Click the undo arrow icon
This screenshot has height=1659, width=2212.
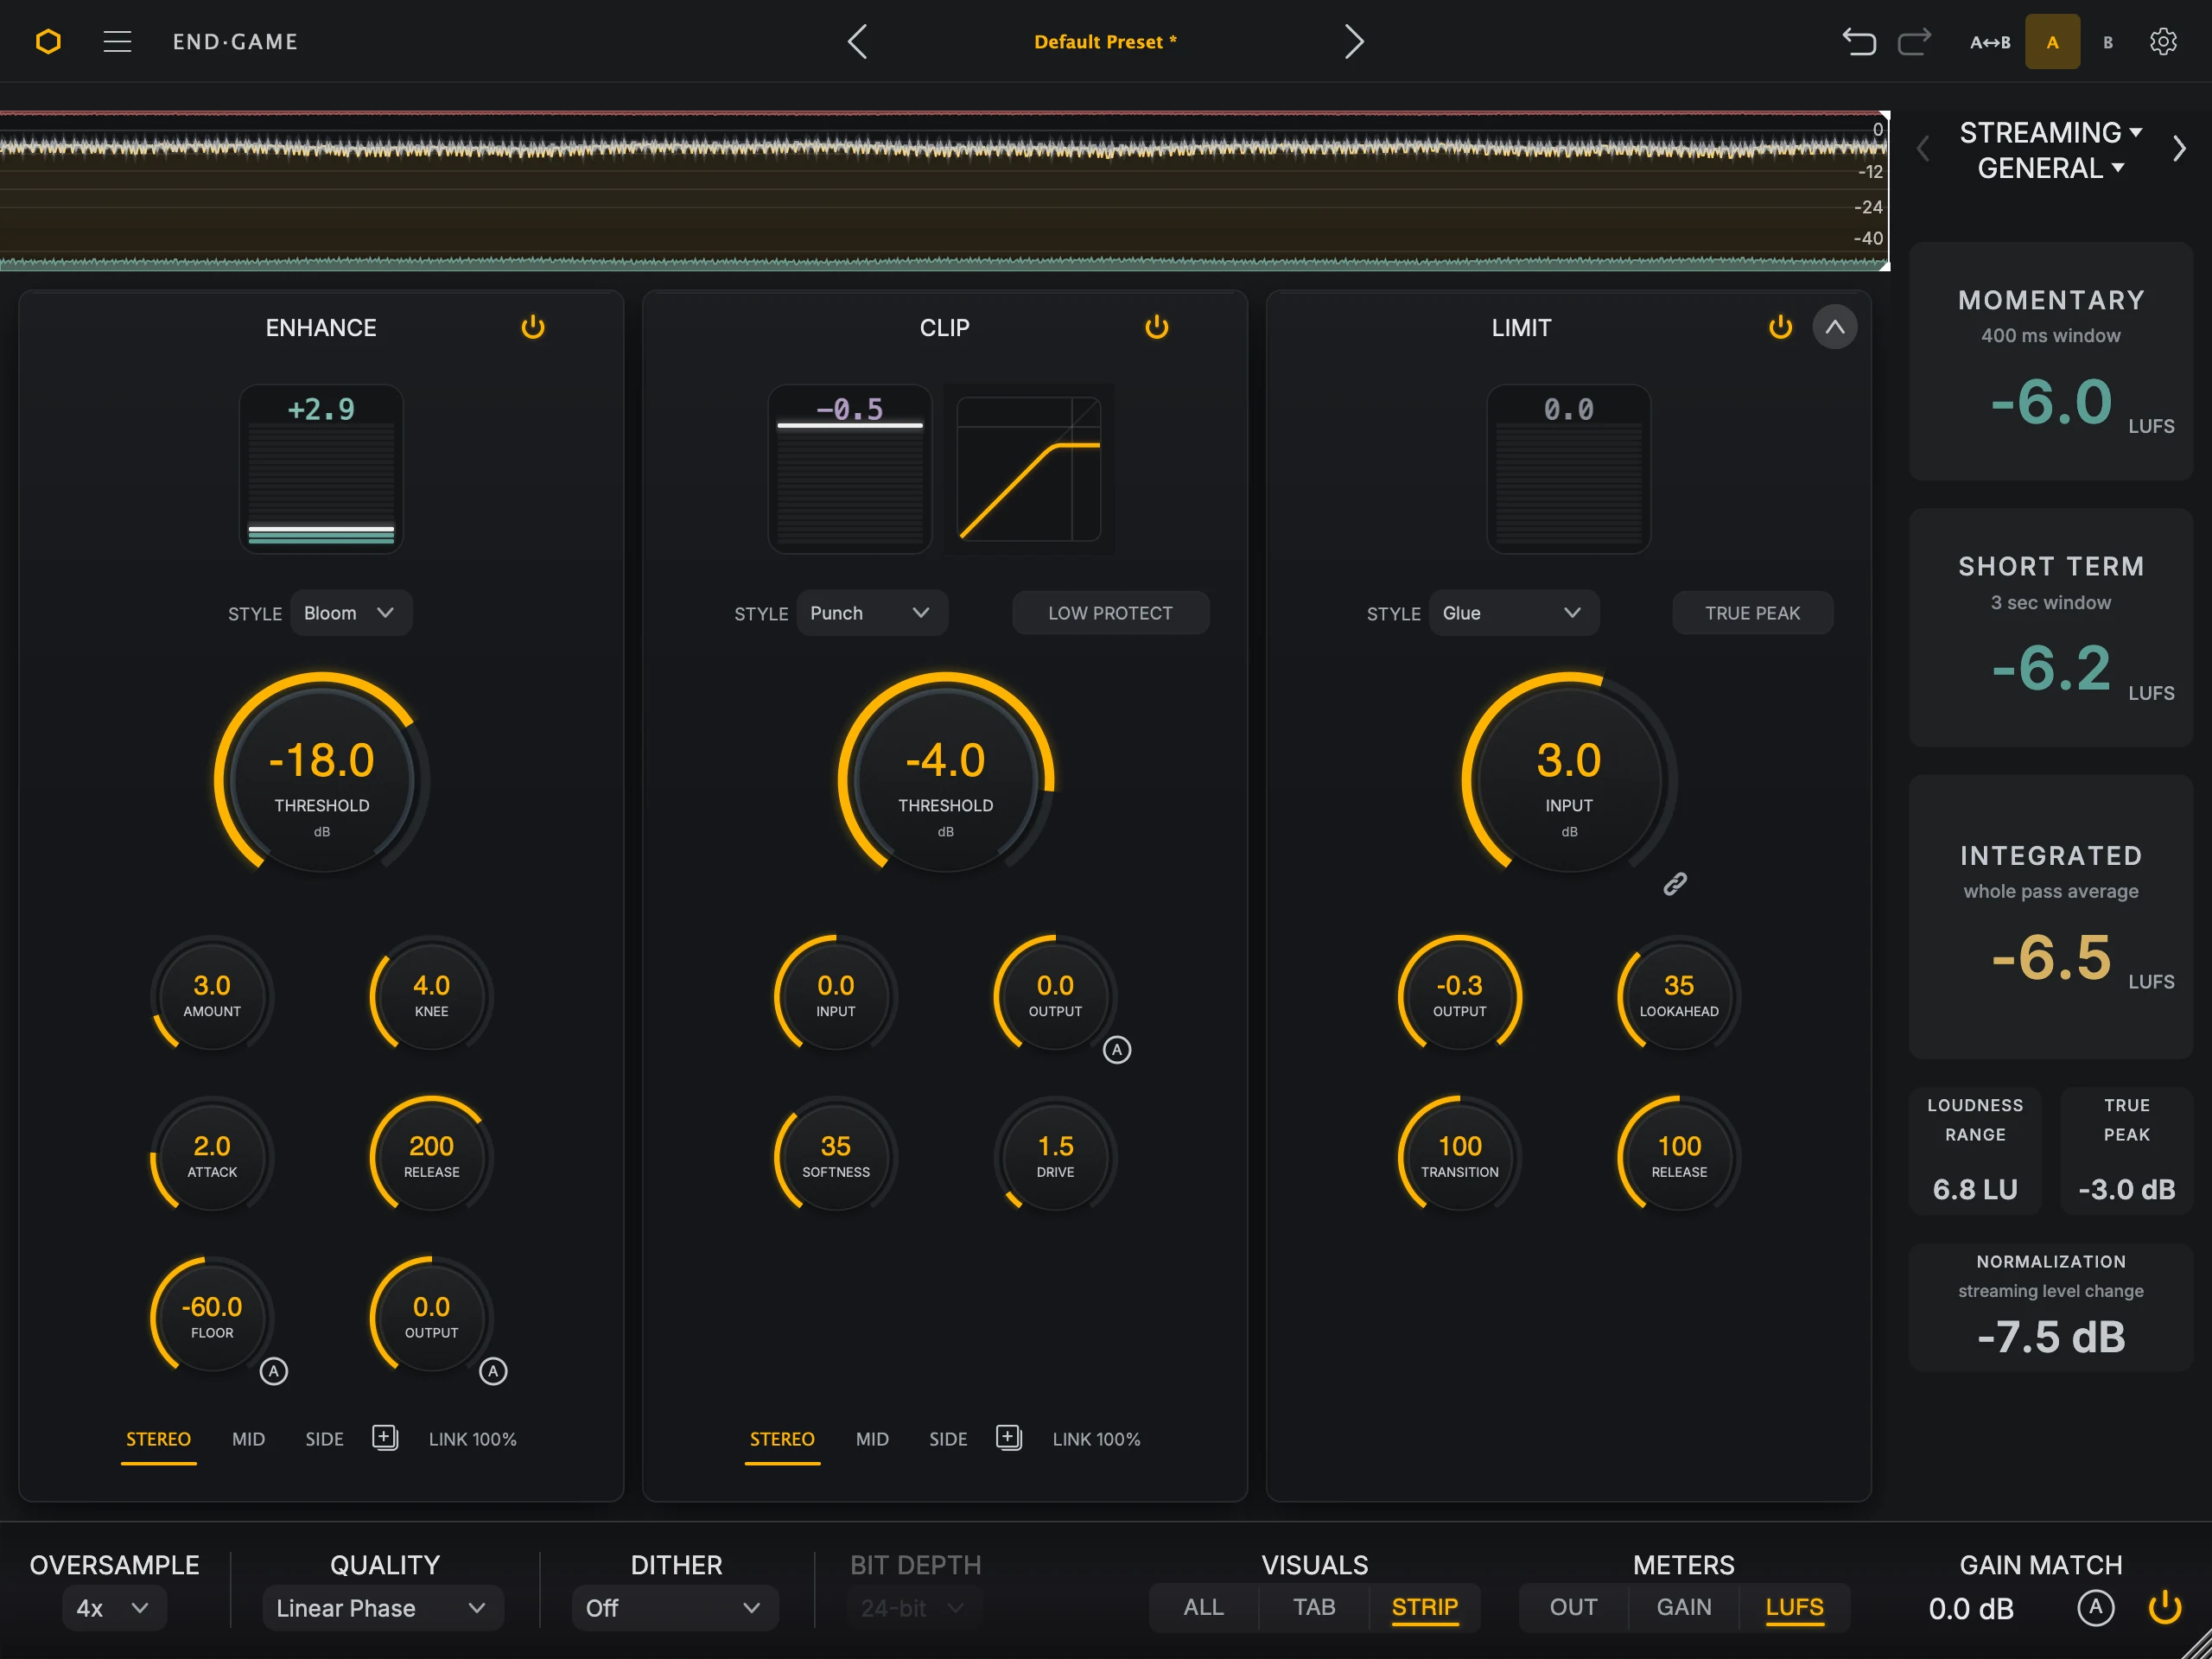[x=1859, y=42]
